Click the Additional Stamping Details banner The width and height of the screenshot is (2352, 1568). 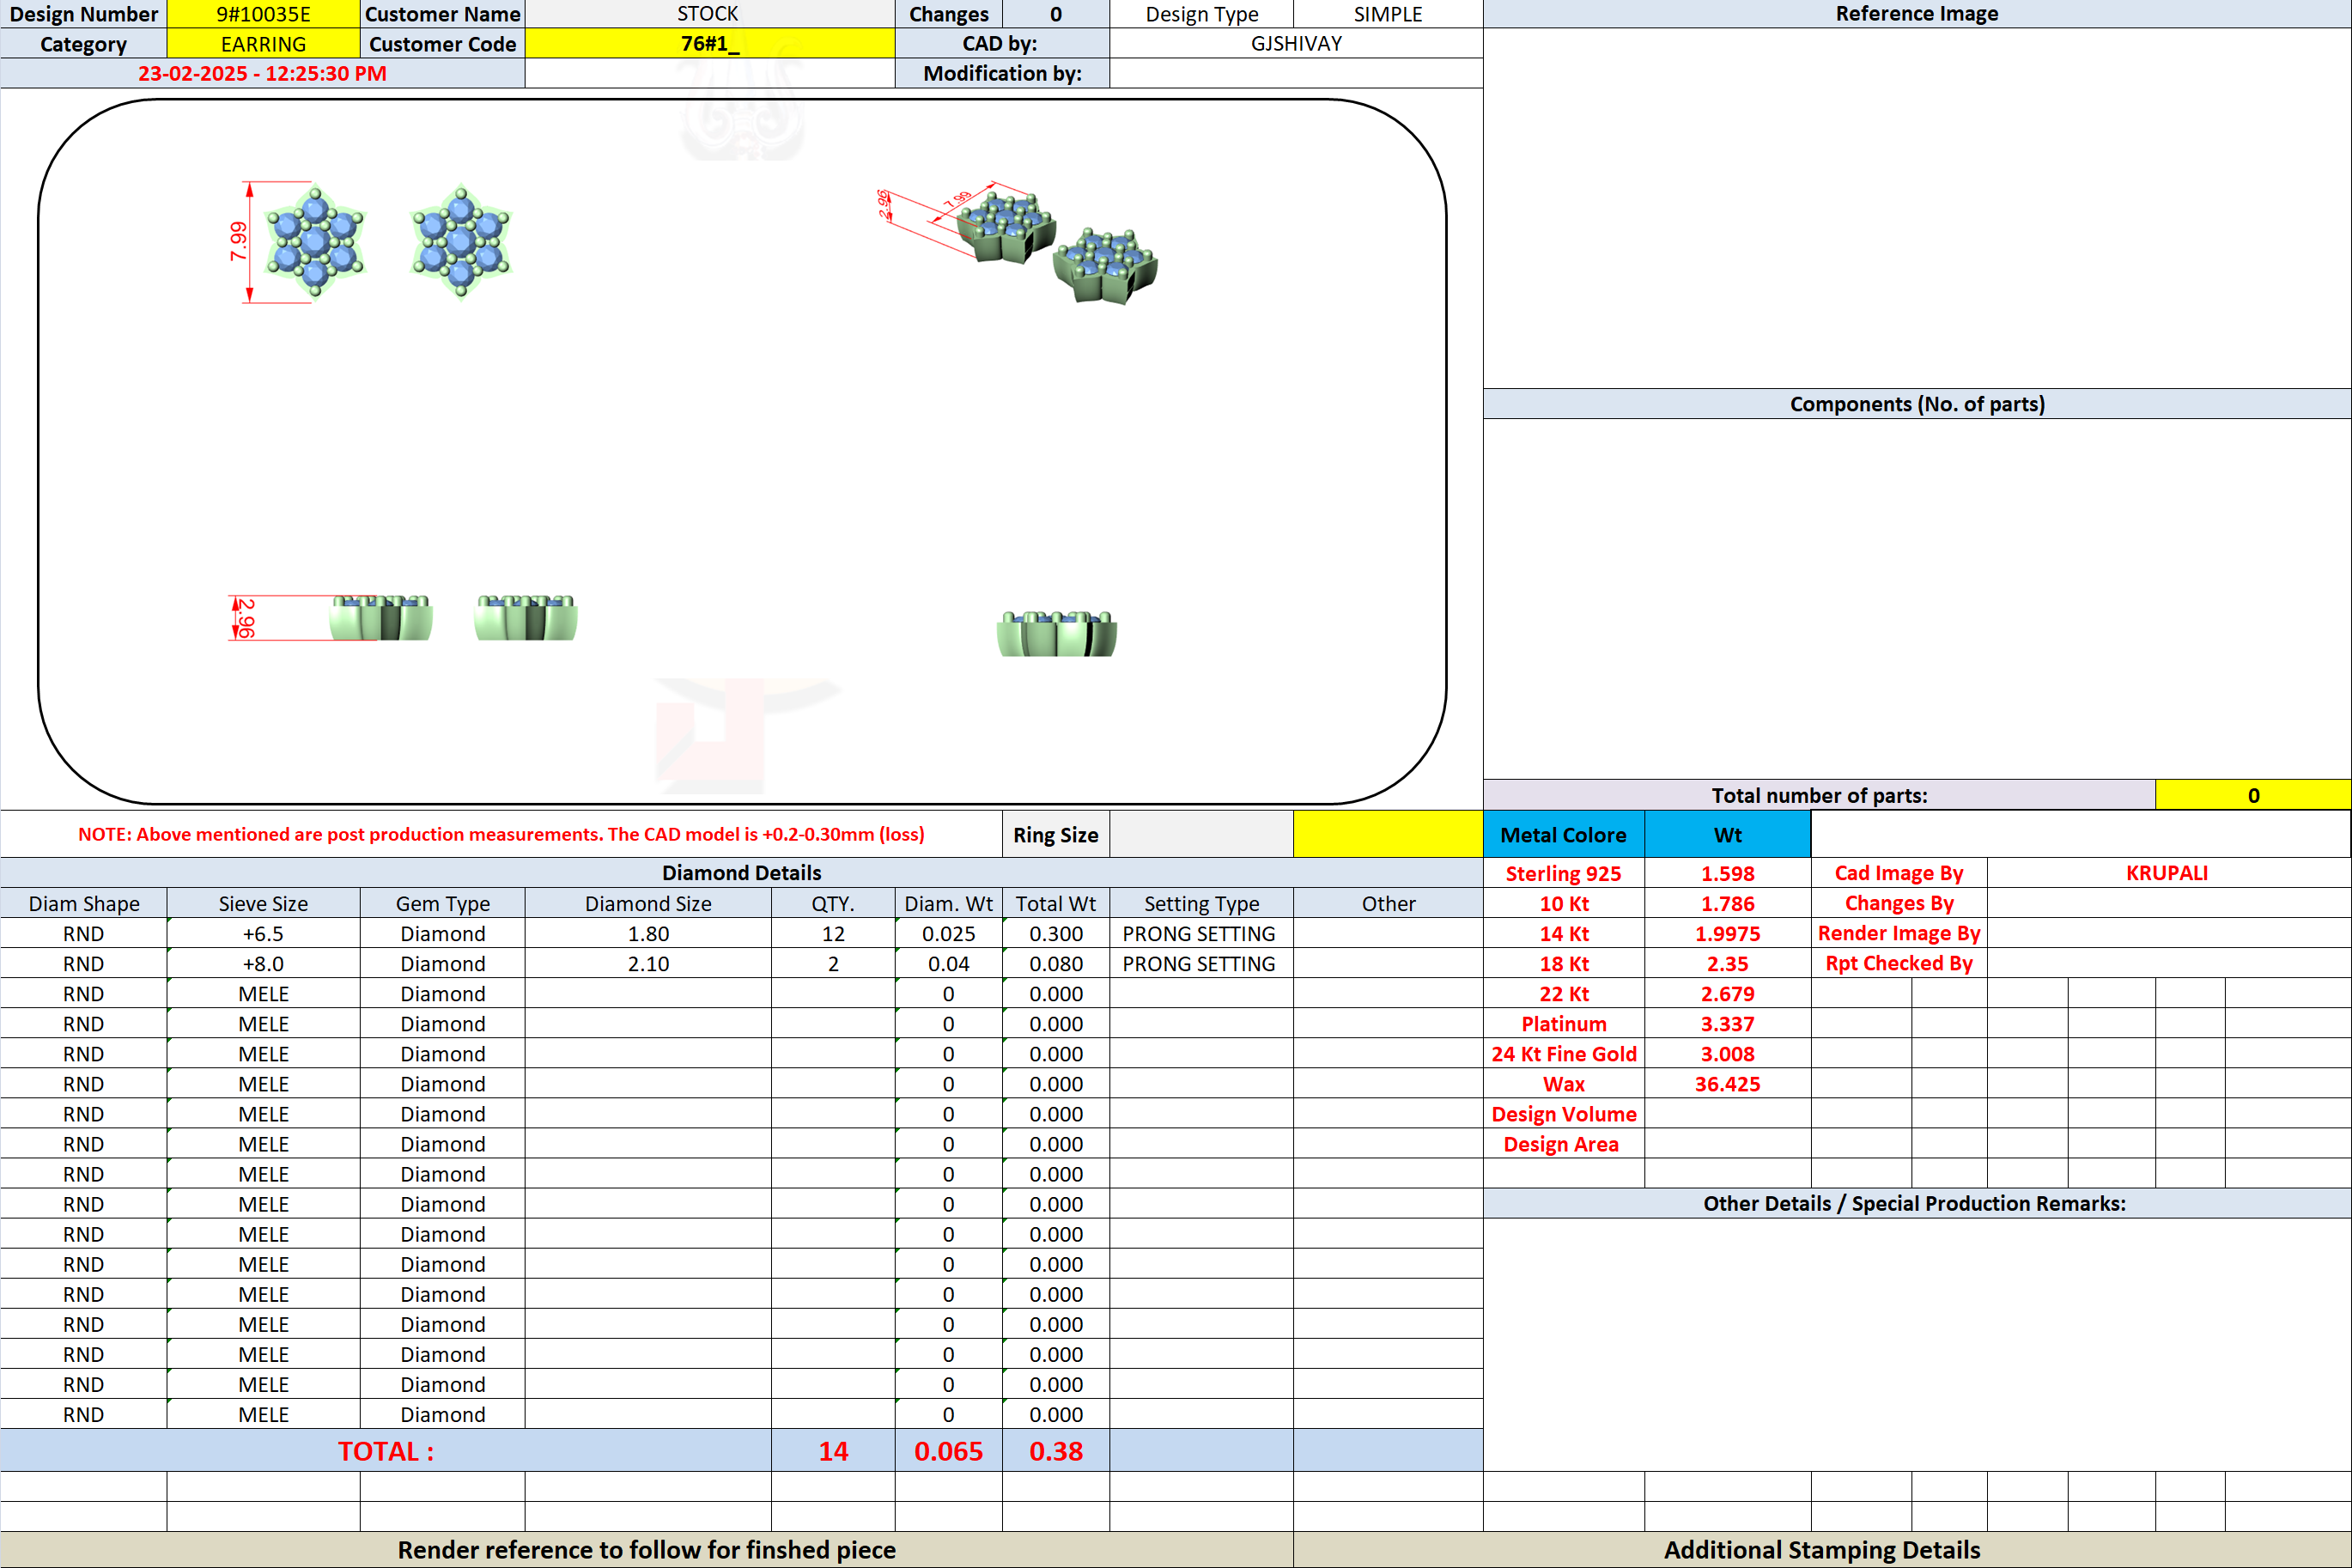(1822, 1550)
